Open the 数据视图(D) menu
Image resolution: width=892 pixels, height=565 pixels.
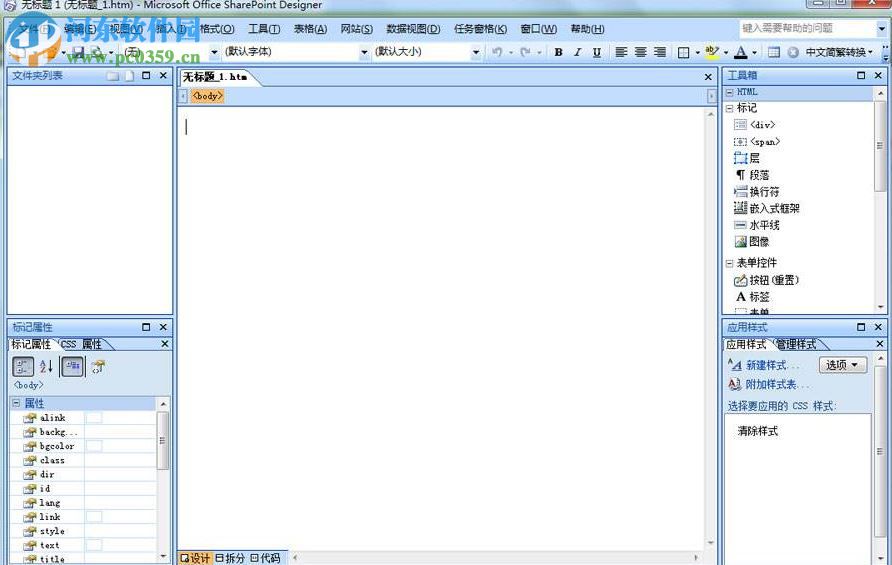point(413,28)
